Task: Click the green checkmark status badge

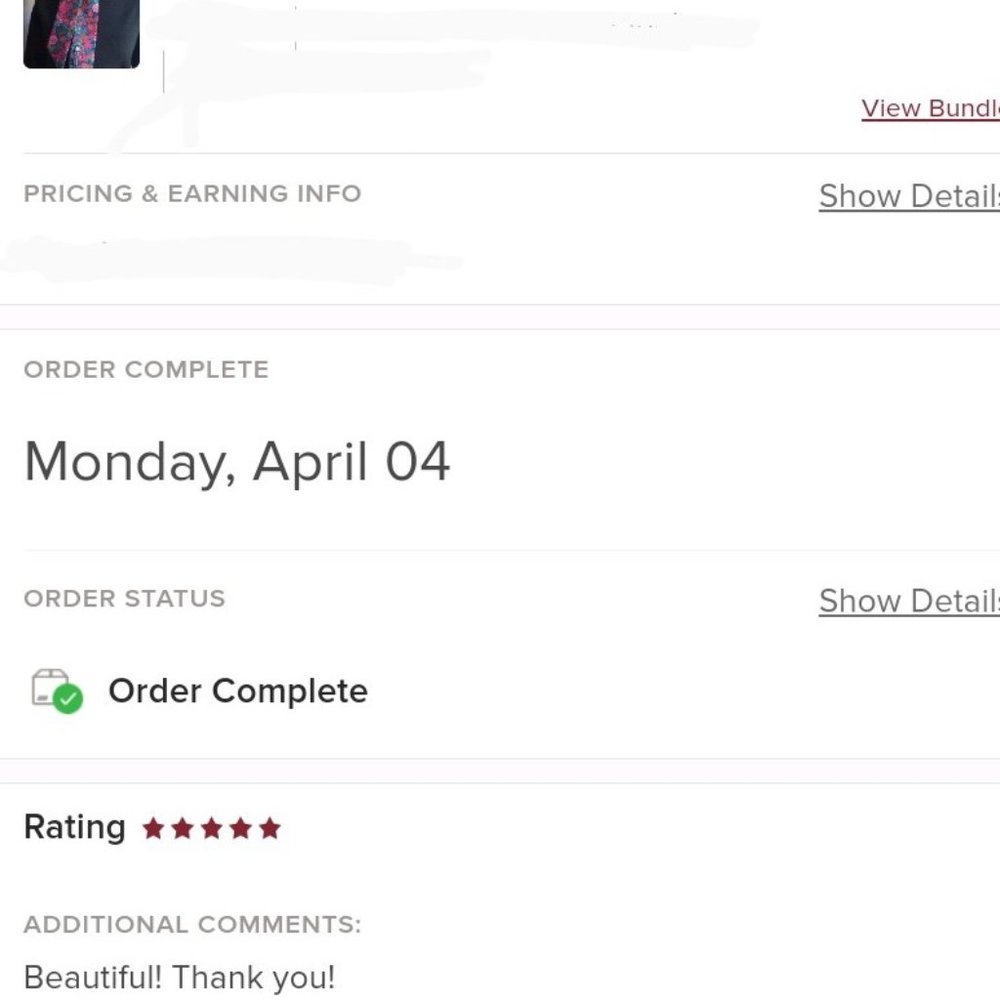Action: point(68,698)
